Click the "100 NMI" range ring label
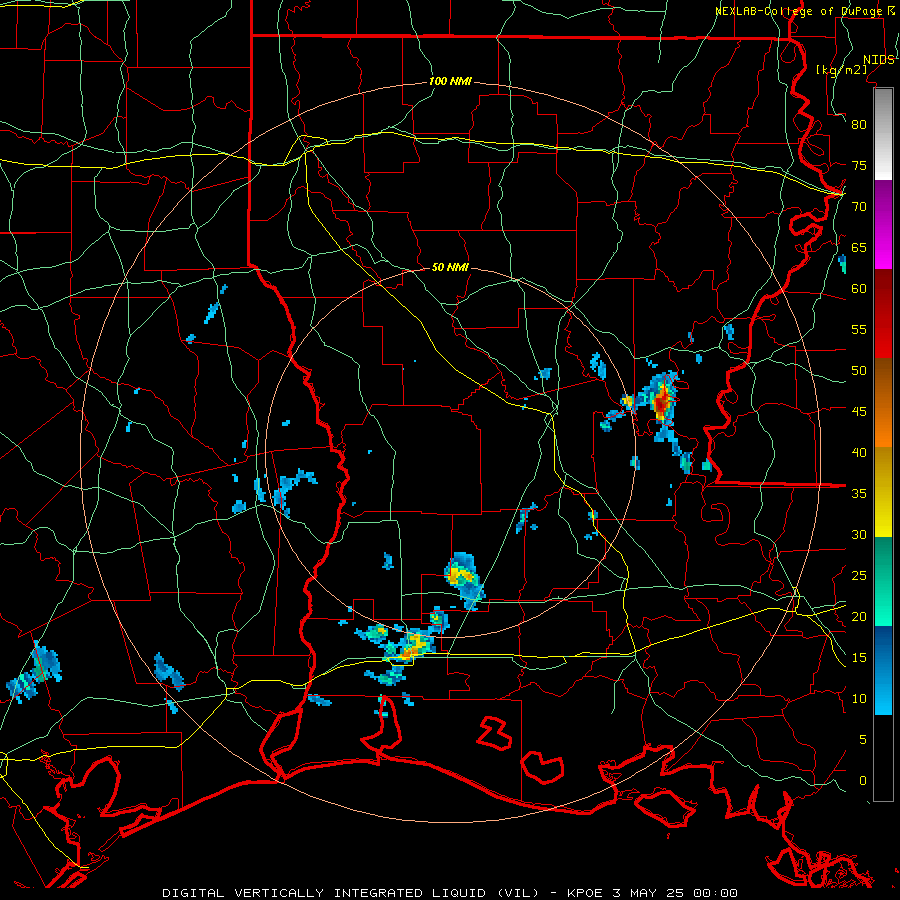900x900 pixels. pos(450,82)
